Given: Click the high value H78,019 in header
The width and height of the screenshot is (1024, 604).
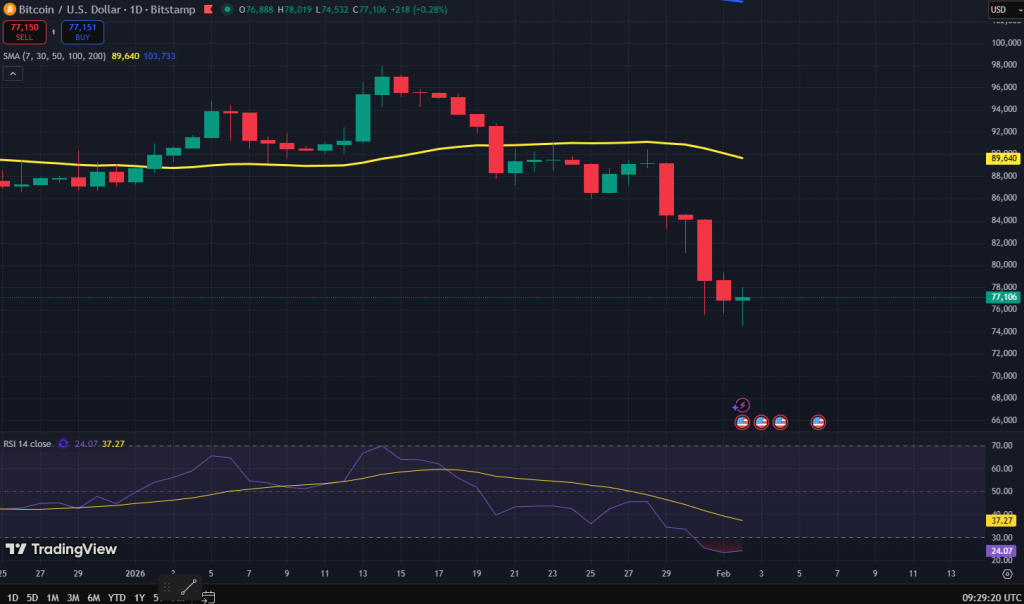Looking at the screenshot, I should [294, 10].
